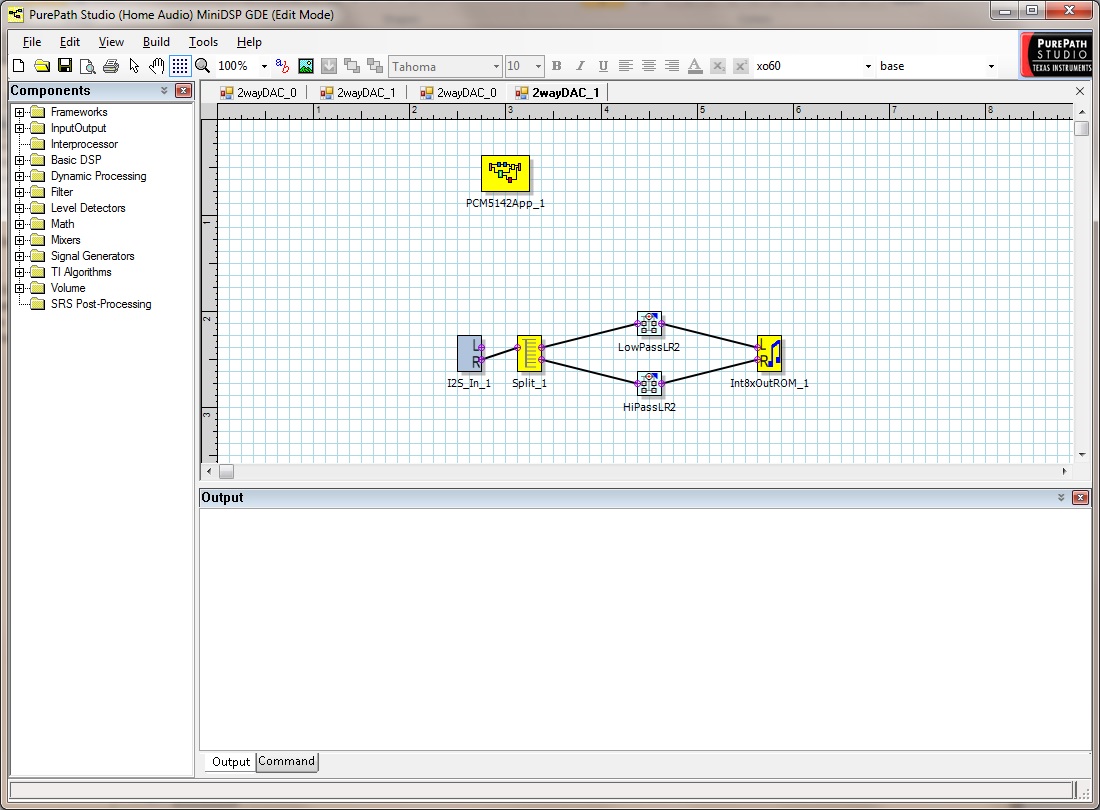Expand the Frameworks folder
Screen dimensions: 1100x810
[20, 112]
